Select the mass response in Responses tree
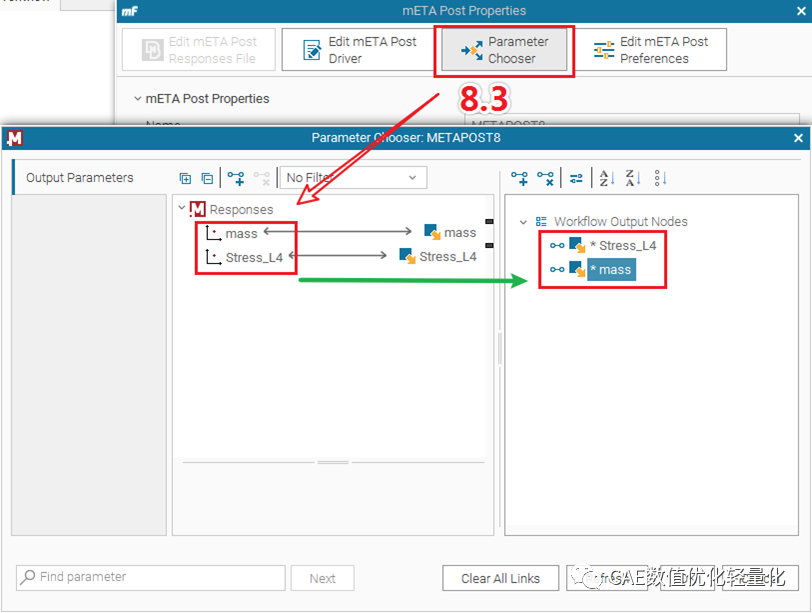 click(241, 233)
